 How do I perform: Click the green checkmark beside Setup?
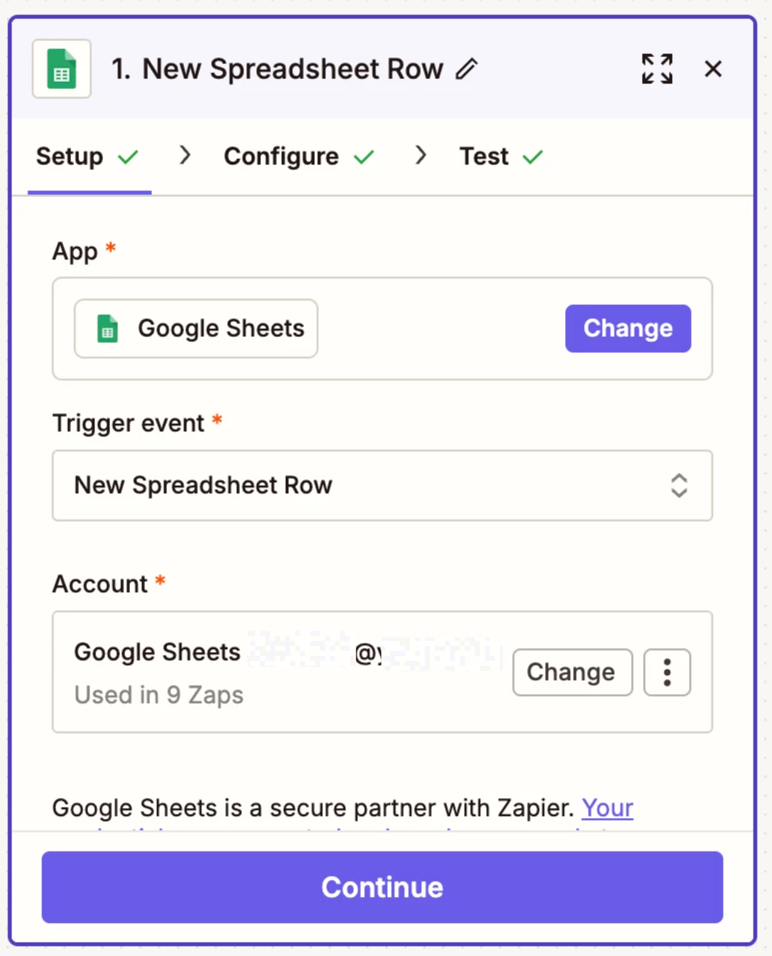click(128, 157)
